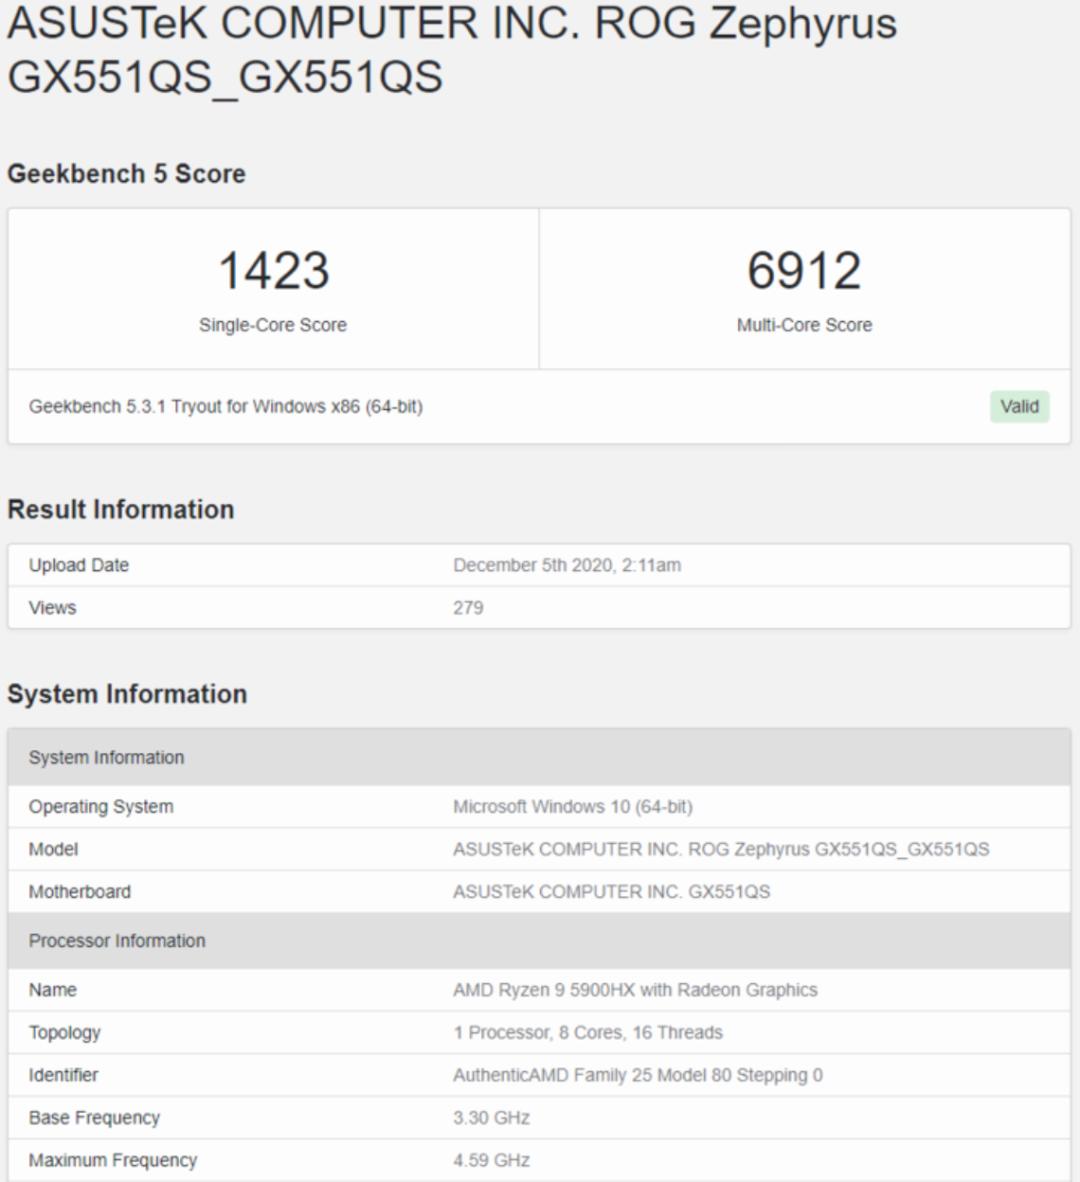Screen dimensions: 1080x1182
Task: Click the 1423 single-core score number
Action: point(273,271)
